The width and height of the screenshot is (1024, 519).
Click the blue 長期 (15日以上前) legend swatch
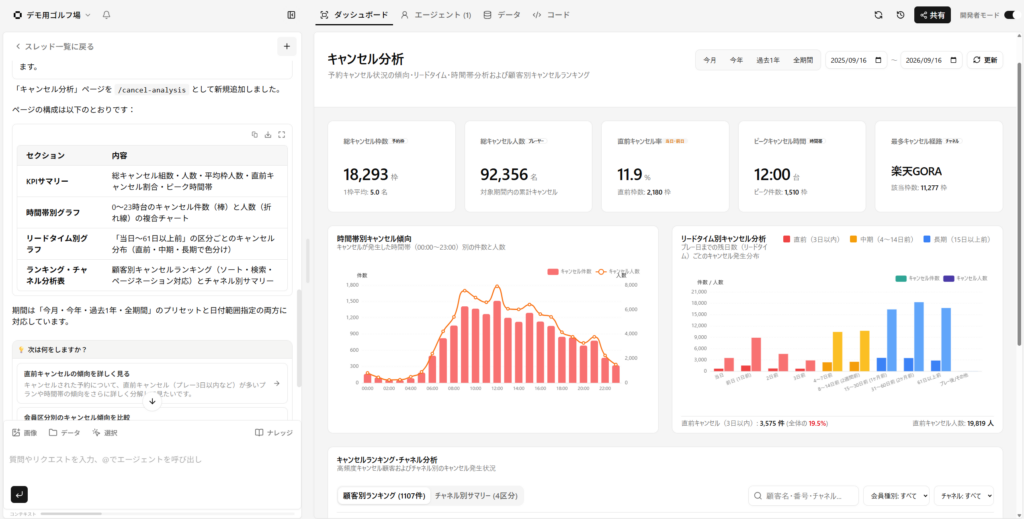tap(928, 240)
